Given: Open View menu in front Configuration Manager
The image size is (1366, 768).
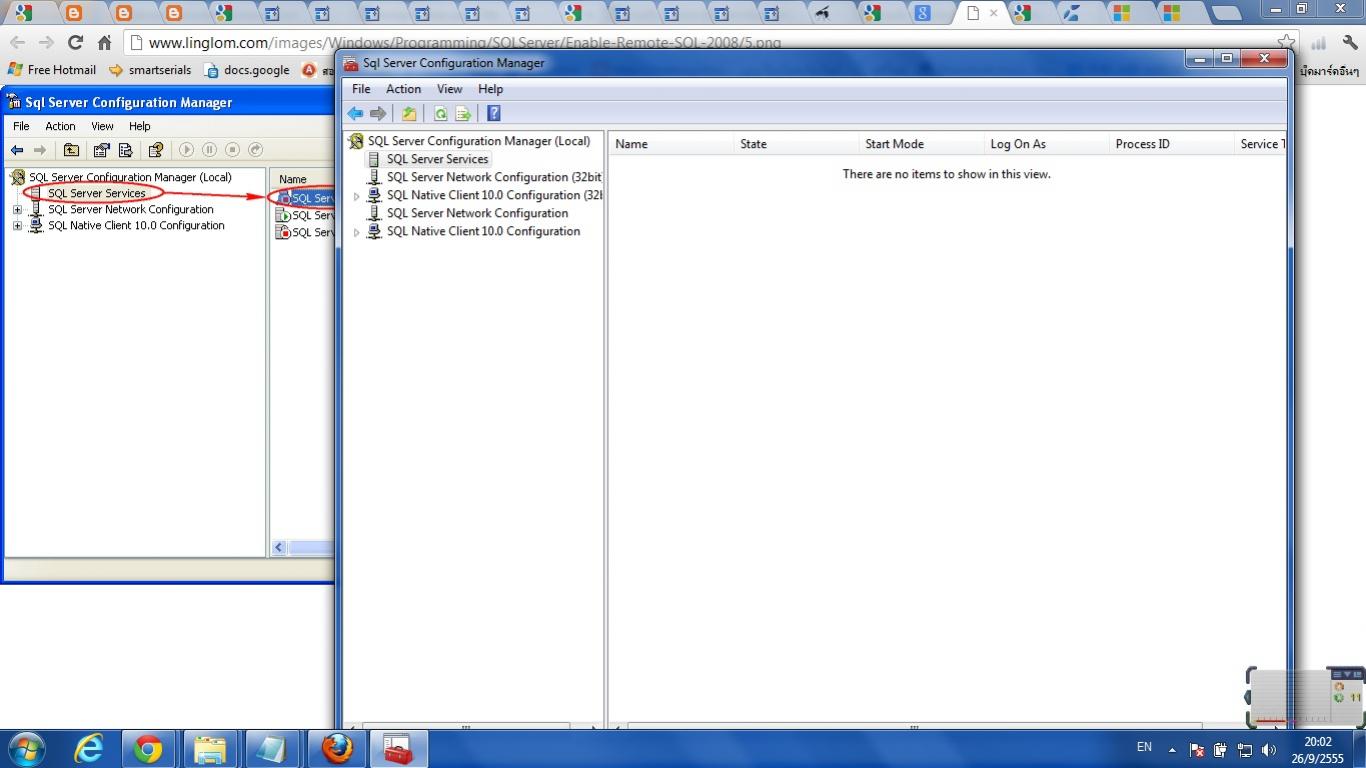Looking at the screenshot, I should [449, 89].
